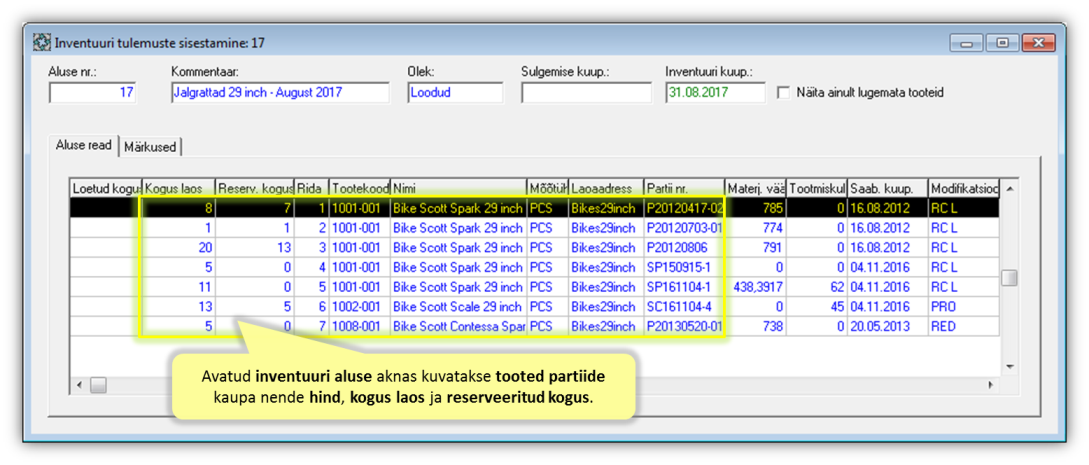Click the Bike Scott Scale 29 inch row name
Image resolution: width=1089 pixels, height=465 pixels.
[x=458, y=307]
